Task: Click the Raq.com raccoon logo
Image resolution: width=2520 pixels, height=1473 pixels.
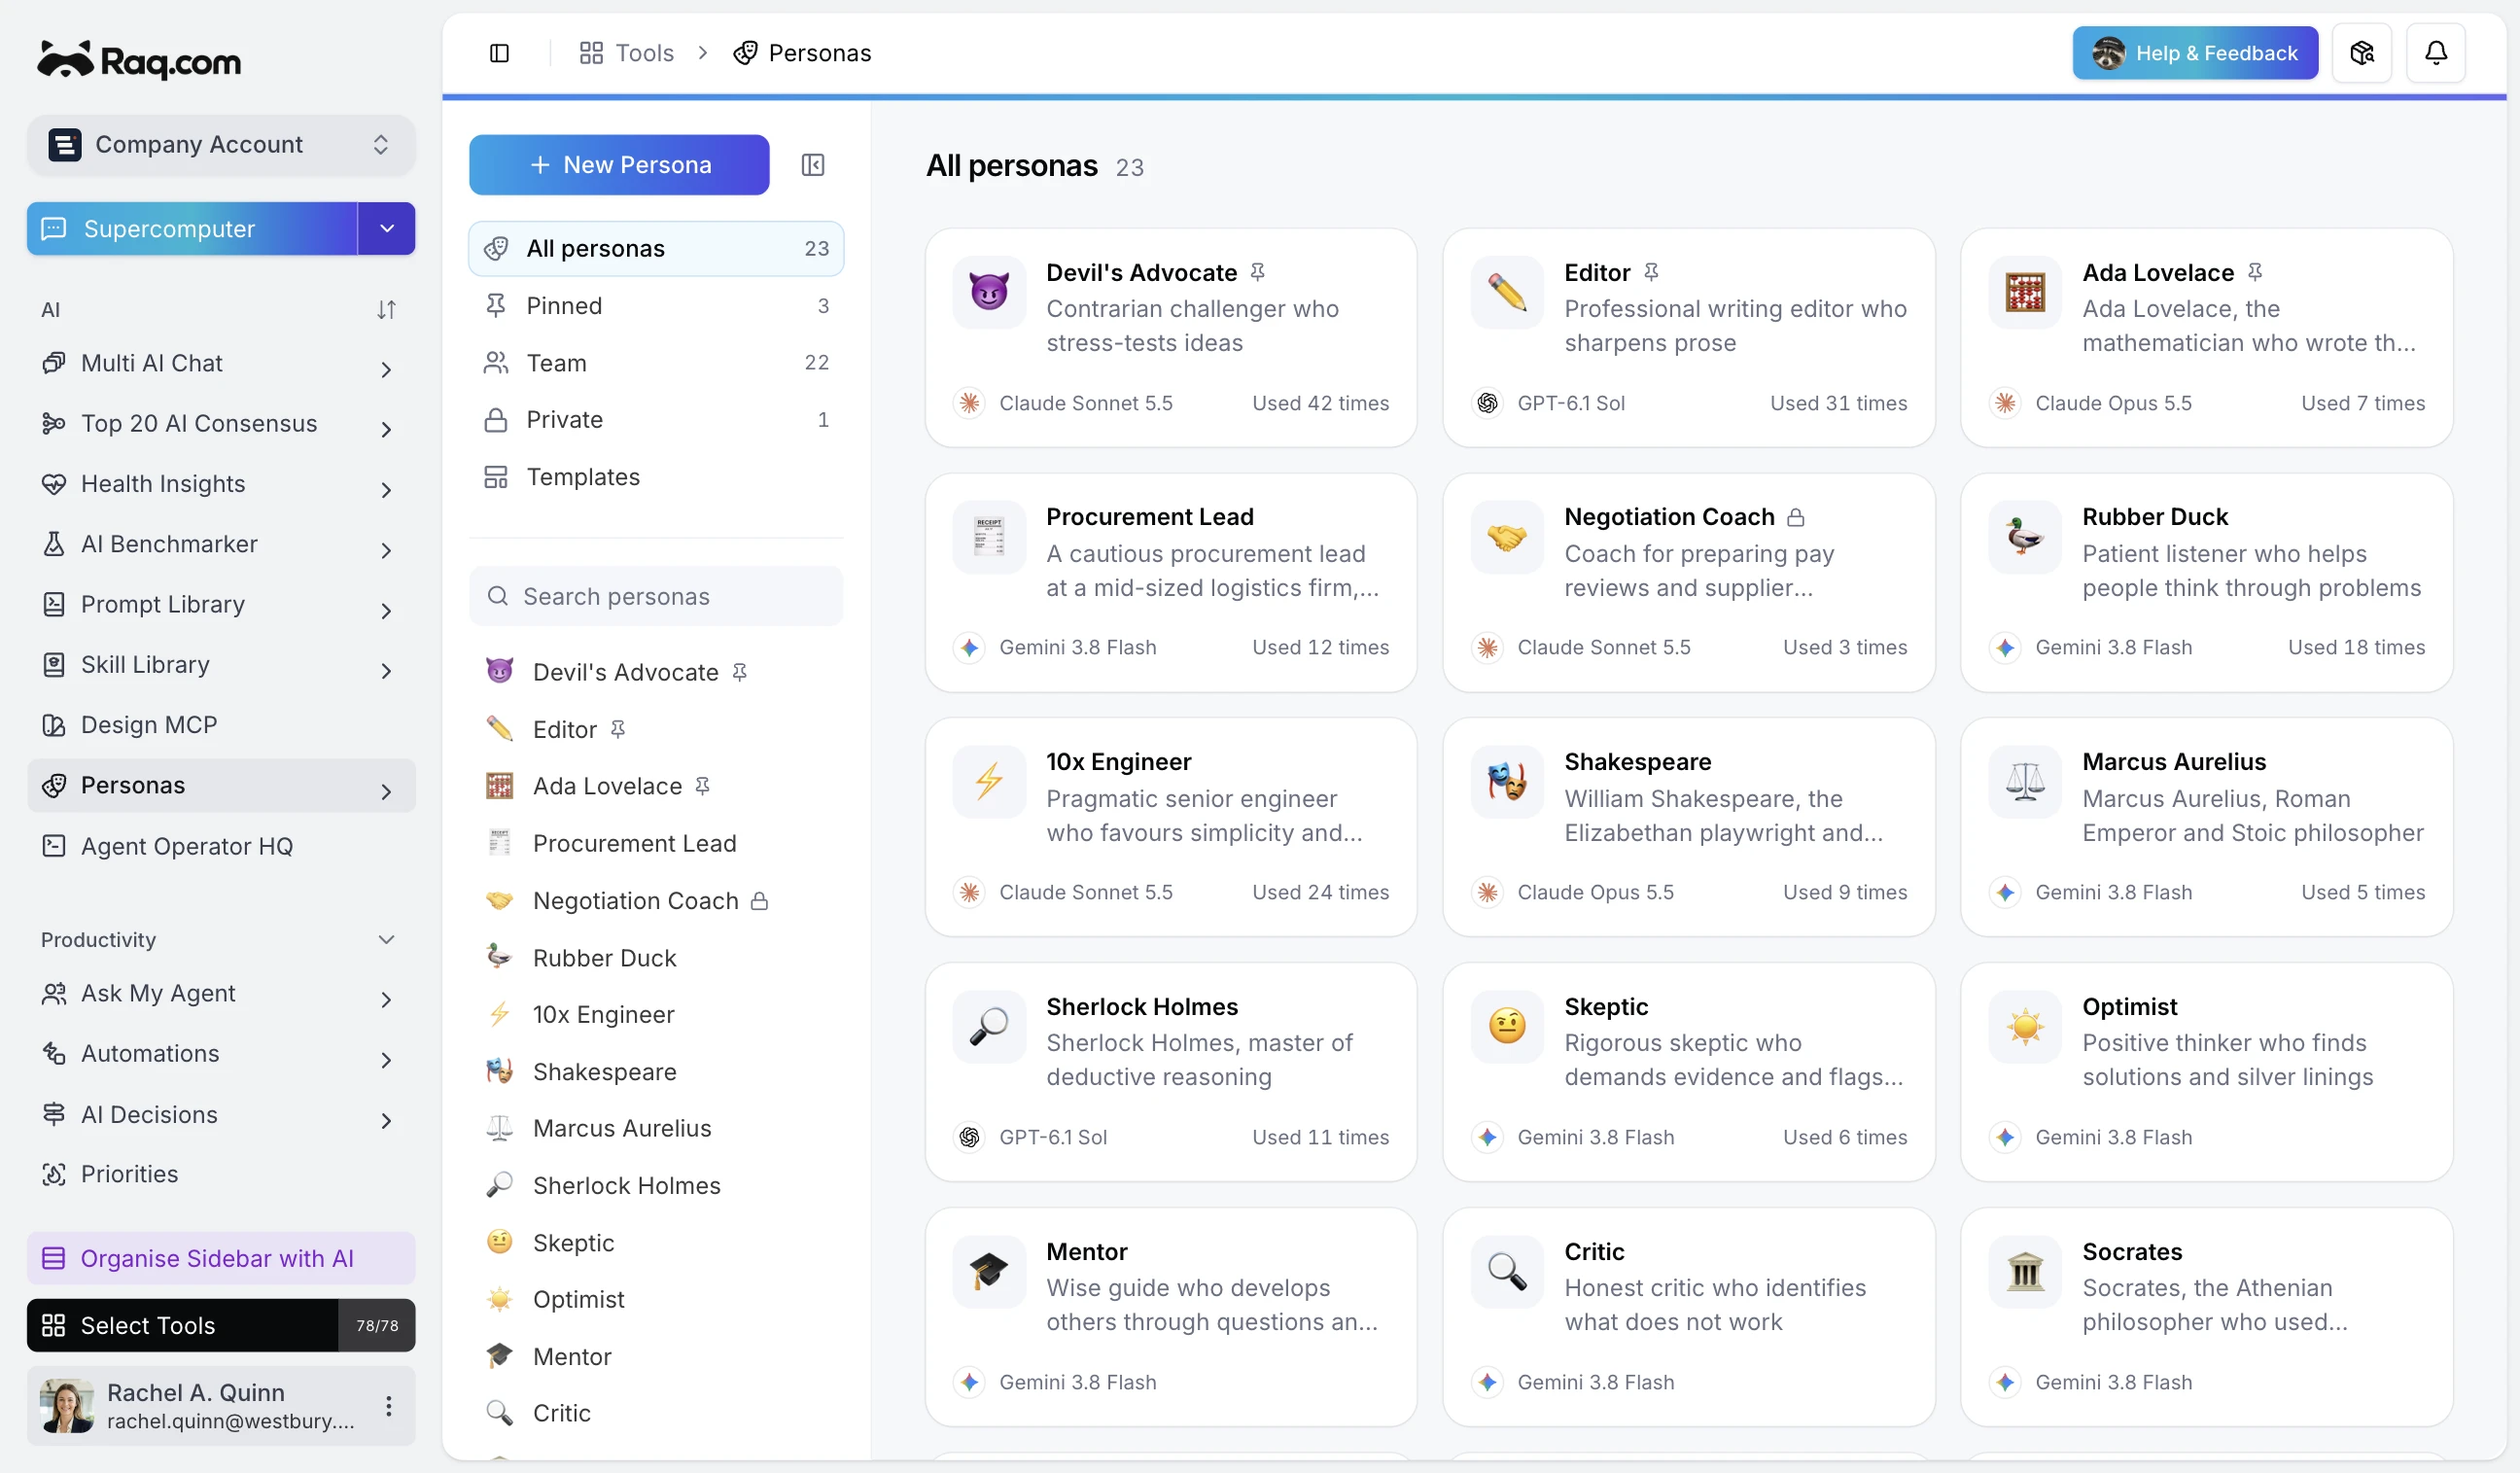Action: 139,60
